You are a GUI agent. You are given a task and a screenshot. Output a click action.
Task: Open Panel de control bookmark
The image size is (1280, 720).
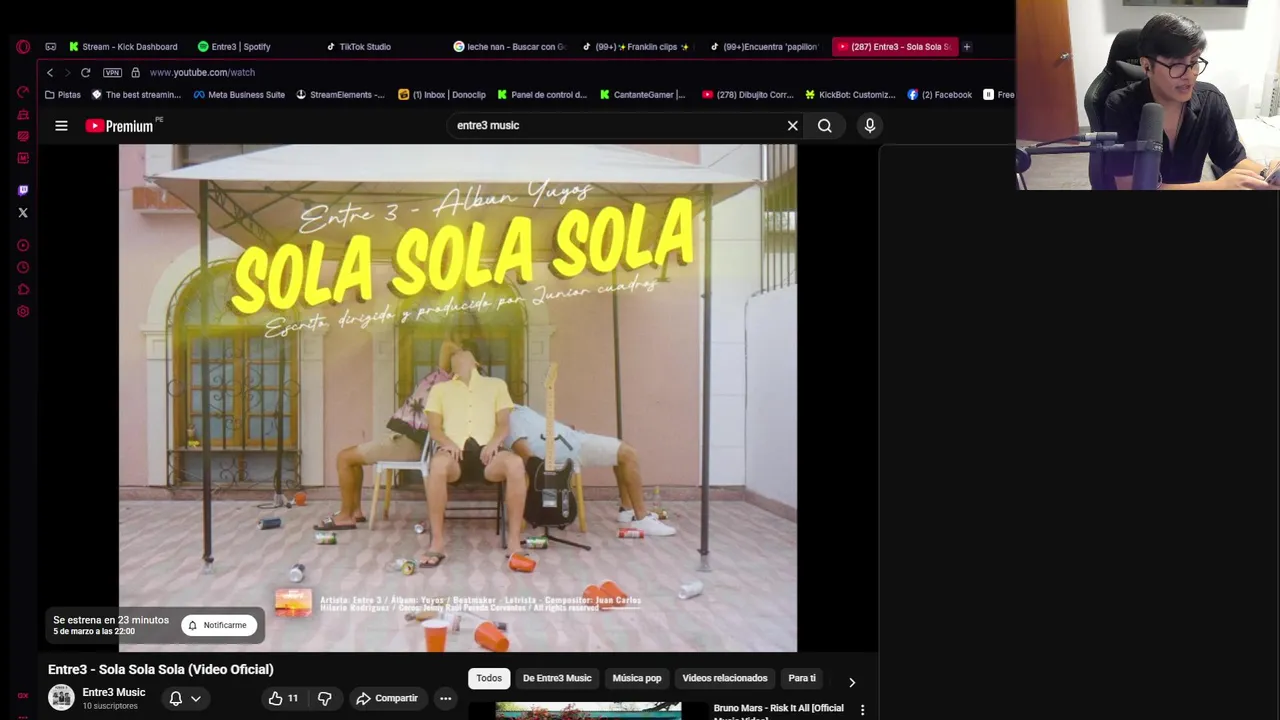tap(542, 95)
